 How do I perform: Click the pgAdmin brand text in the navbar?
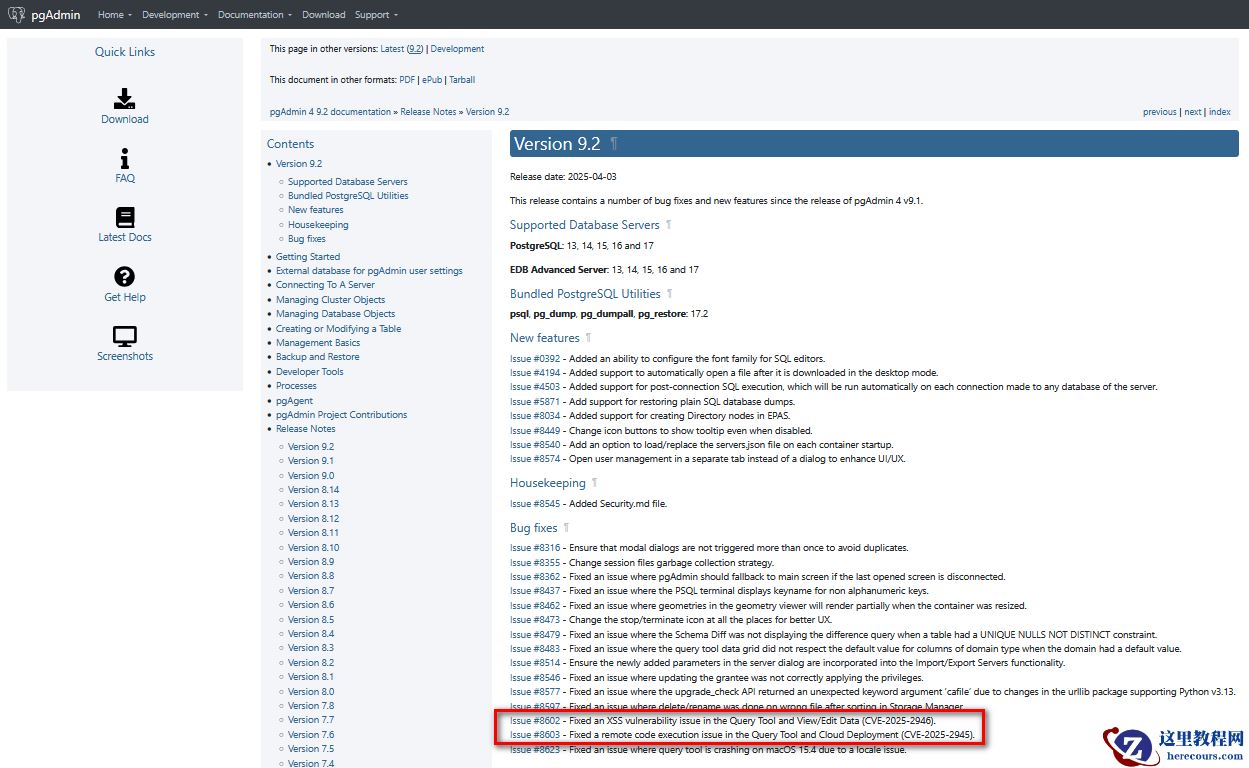click(57, 15)
